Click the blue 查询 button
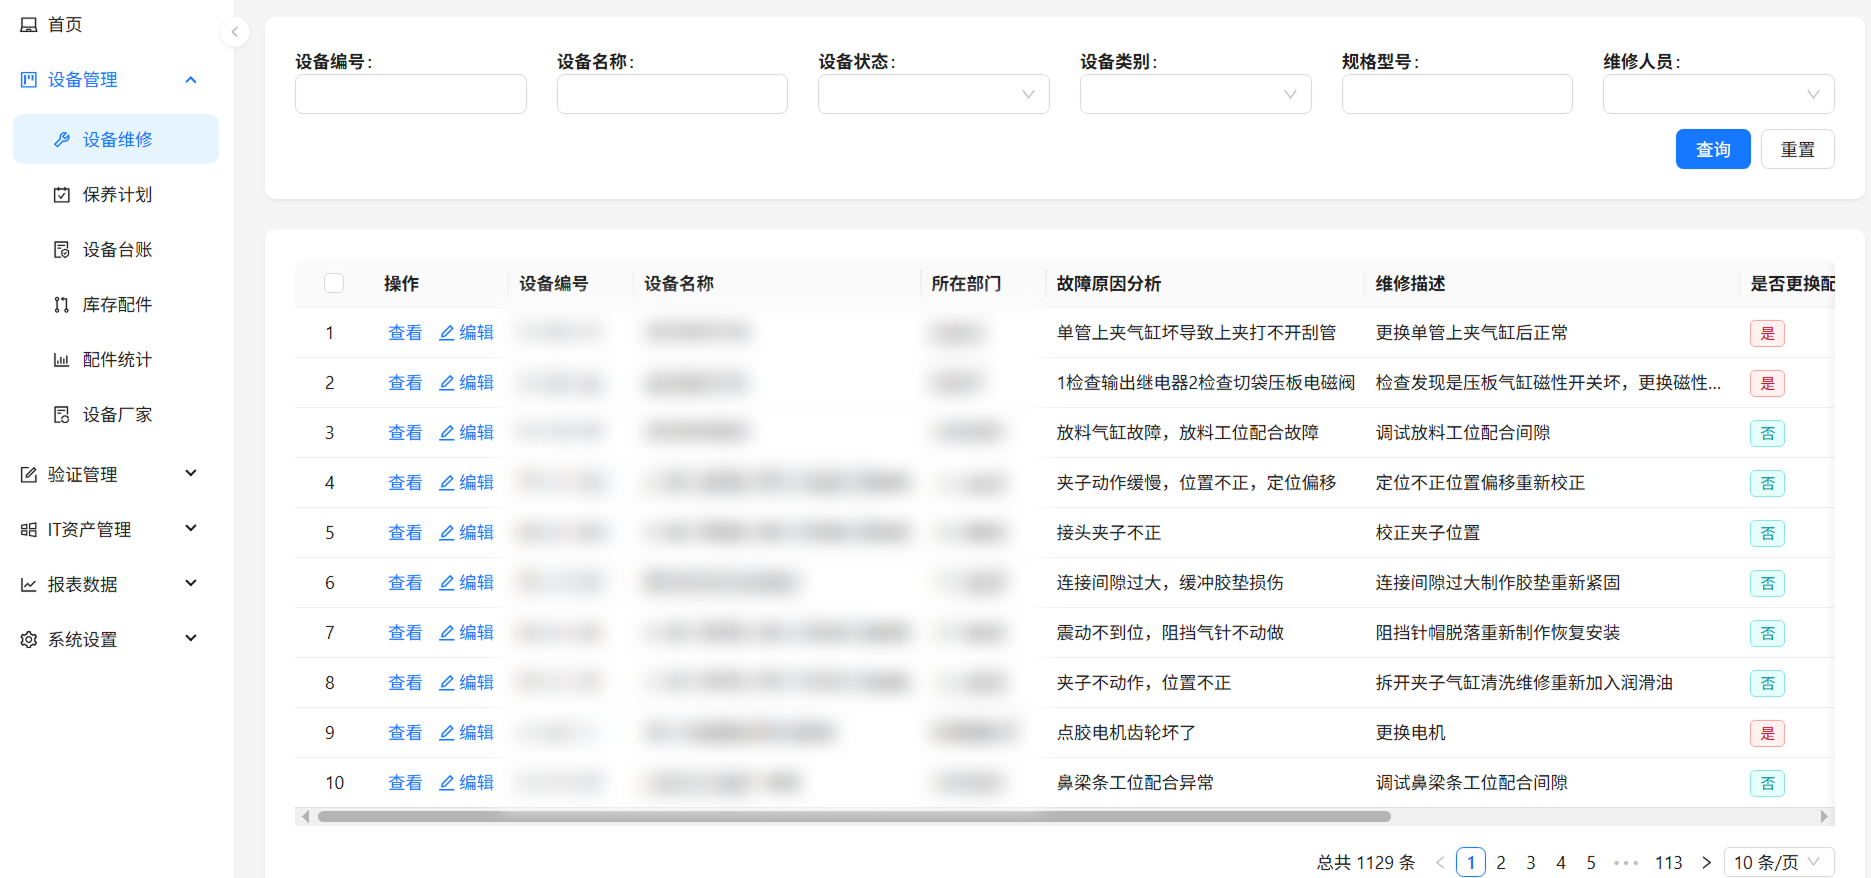1871x878 pixels. (x=1712, y=149)
